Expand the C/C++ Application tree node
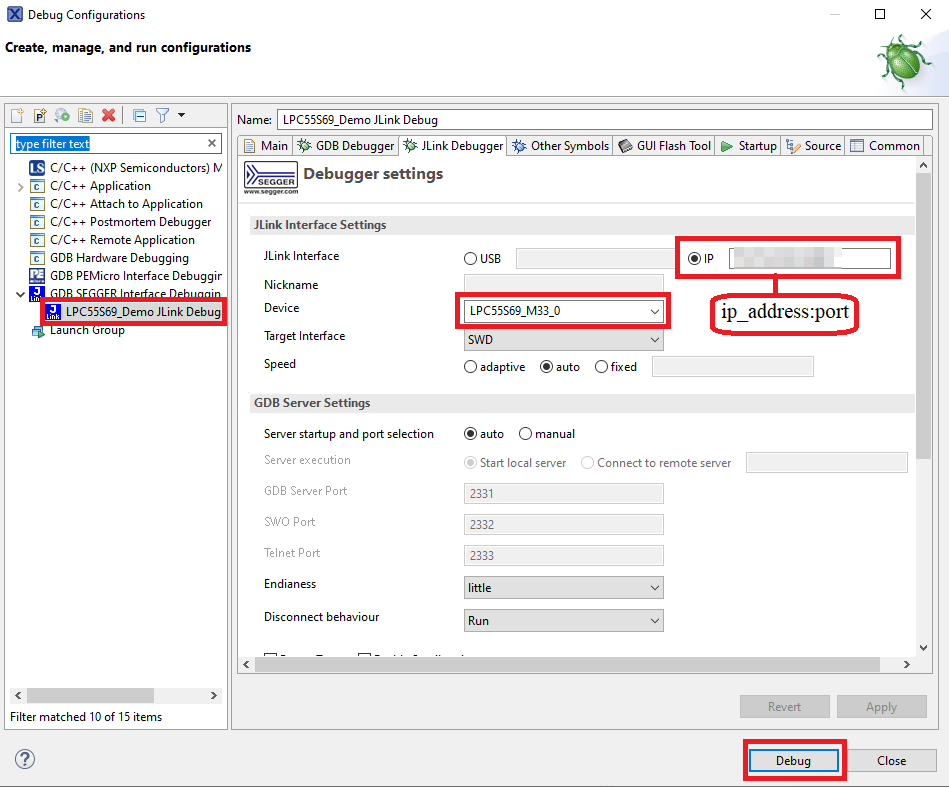Screen dimensions: 949x787 (x=21, y=187)
